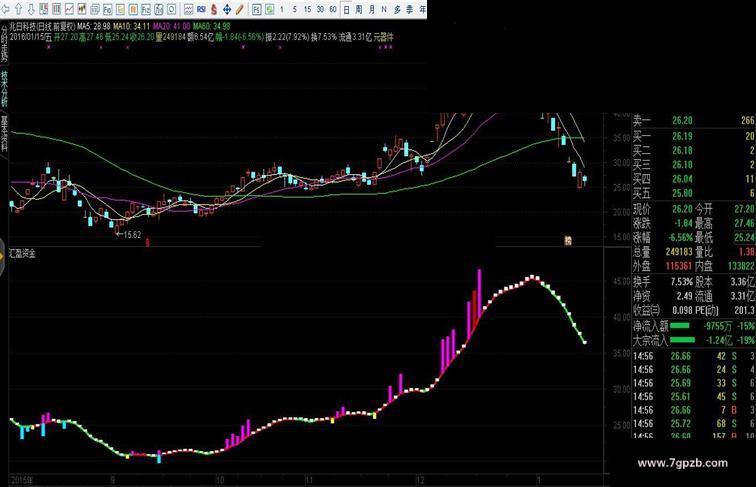Open the Fe toolbar icon

tap(107, 9)
